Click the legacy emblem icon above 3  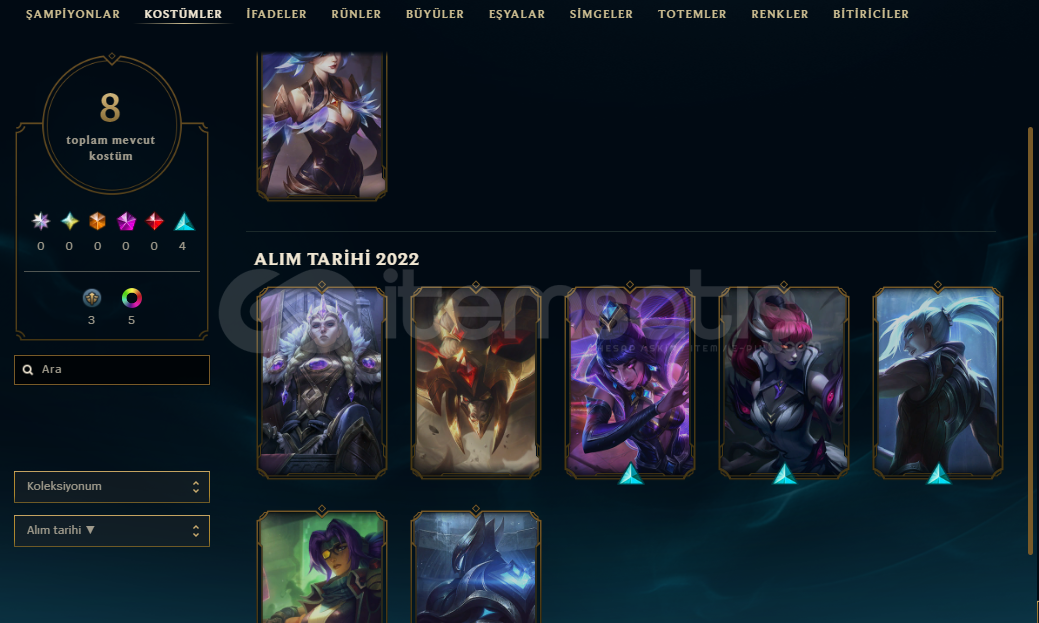[x=91, y=298]
